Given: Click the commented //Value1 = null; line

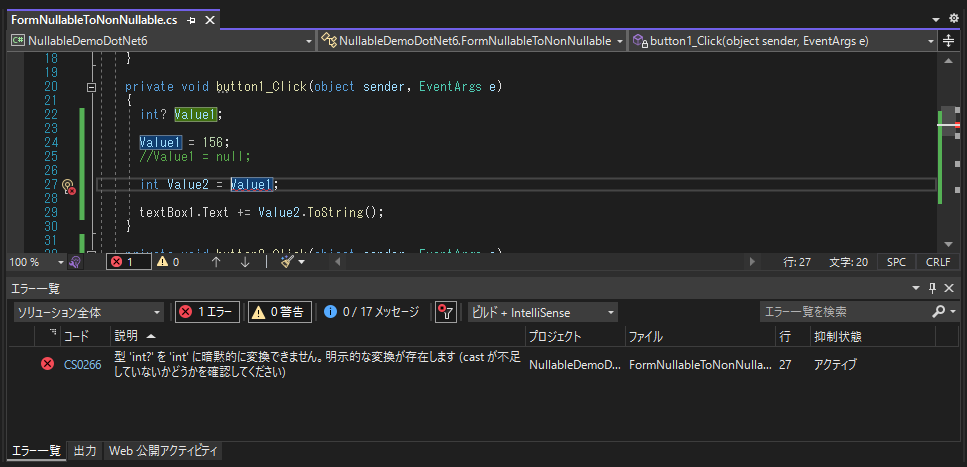Looking at the screenshot, I should [x=195, y=157].
